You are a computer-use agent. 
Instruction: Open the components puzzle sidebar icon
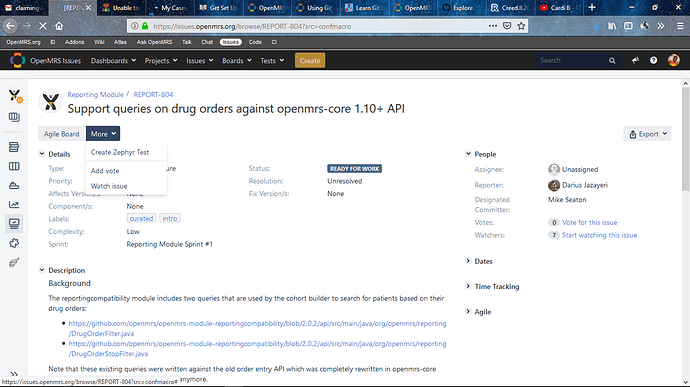click(14, 243)
